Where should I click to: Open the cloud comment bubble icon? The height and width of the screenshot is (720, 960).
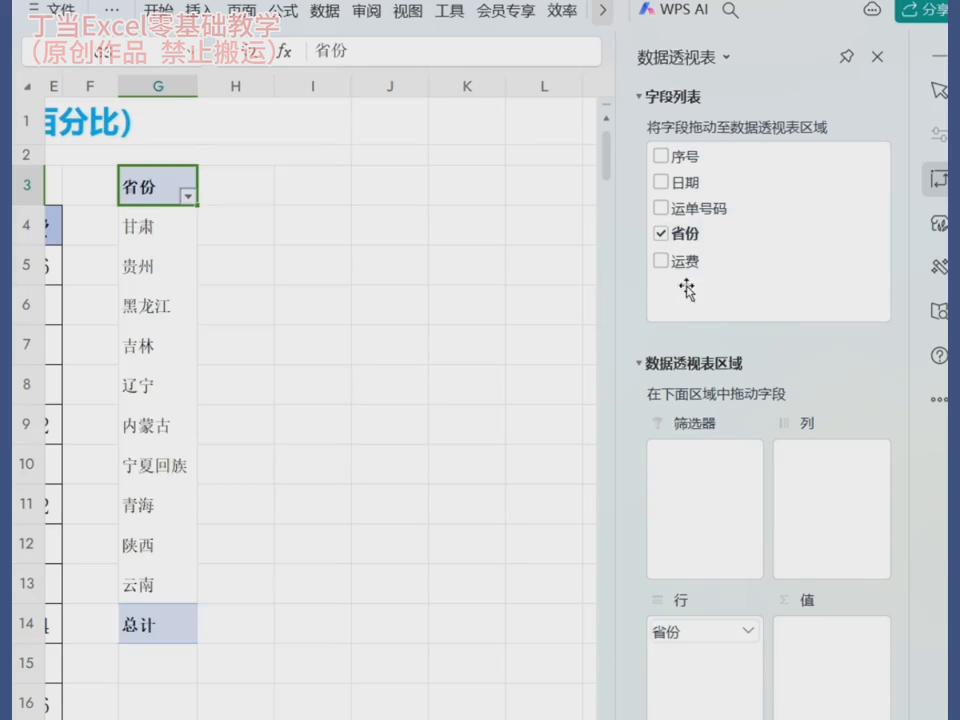click(872, 9)
